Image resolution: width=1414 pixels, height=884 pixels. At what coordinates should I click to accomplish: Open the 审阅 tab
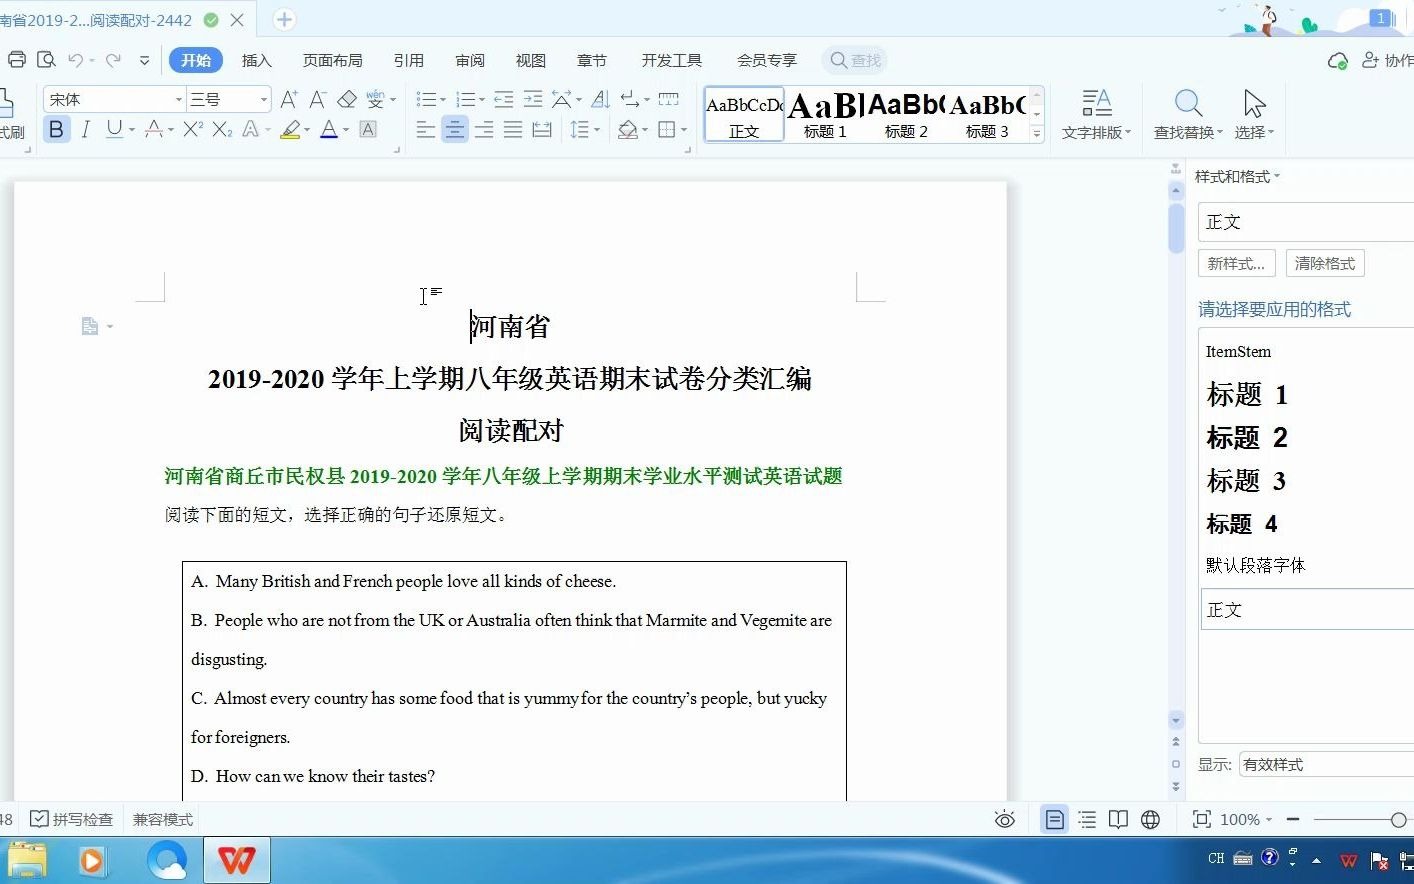click(x=470, y=60)
